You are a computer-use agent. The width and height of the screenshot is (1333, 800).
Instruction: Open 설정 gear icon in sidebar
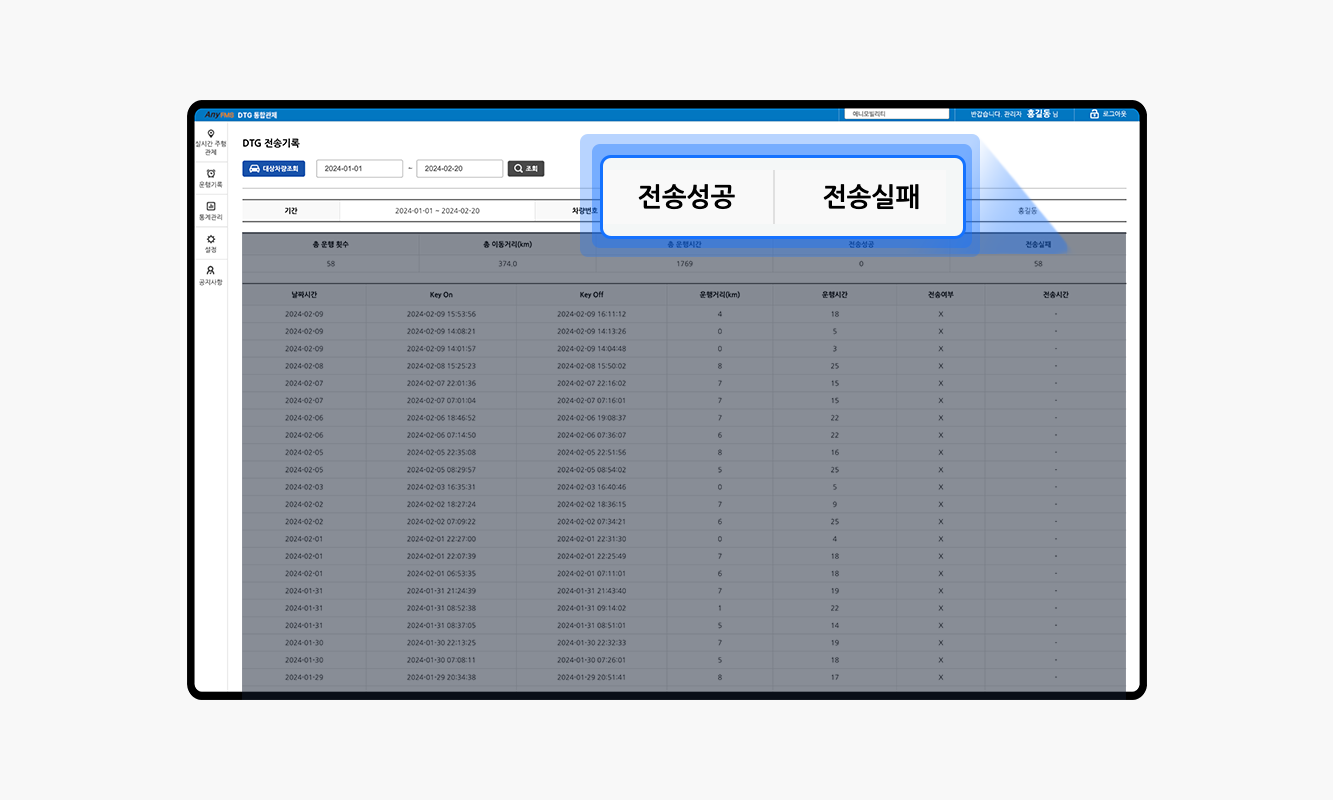(210, 239)
